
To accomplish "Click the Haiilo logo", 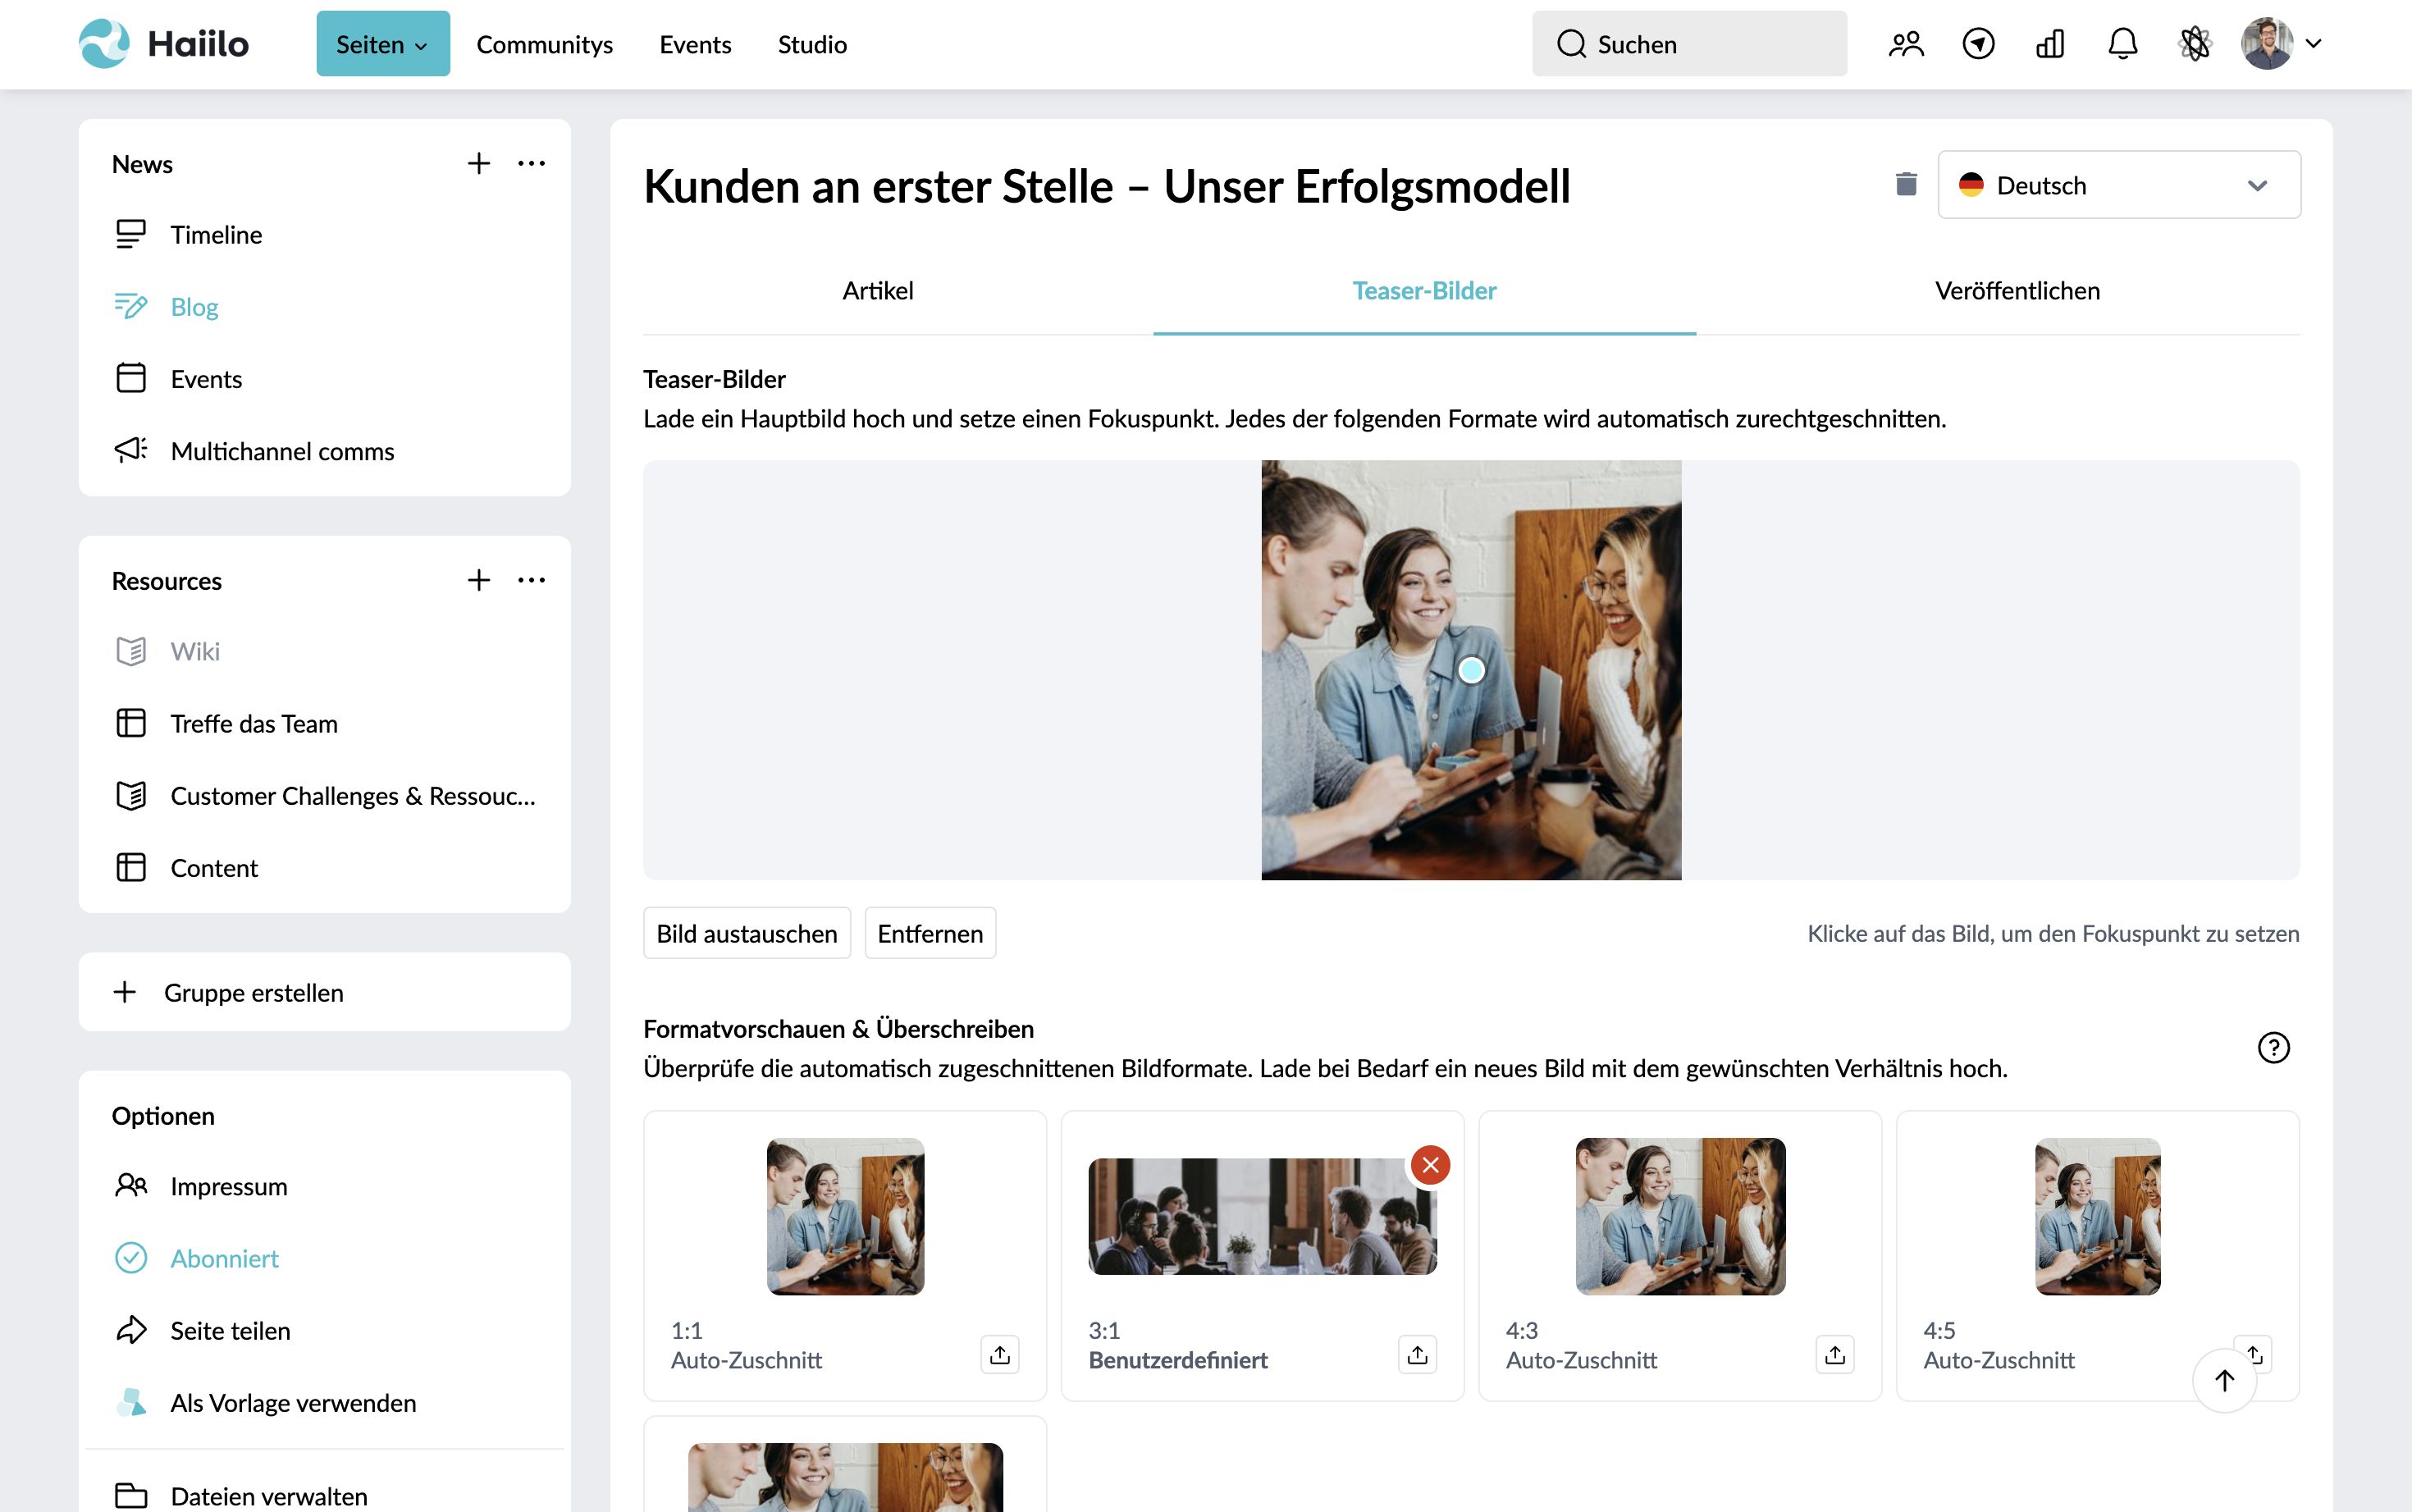I will 164,44.
